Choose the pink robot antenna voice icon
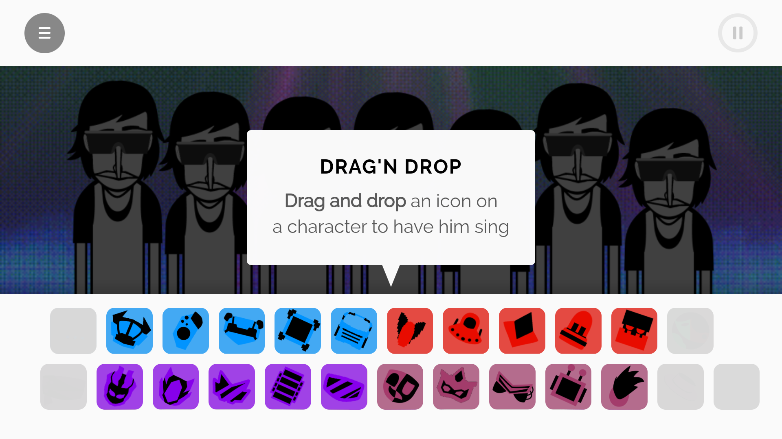The image size is (782, 439). [568, 387]
